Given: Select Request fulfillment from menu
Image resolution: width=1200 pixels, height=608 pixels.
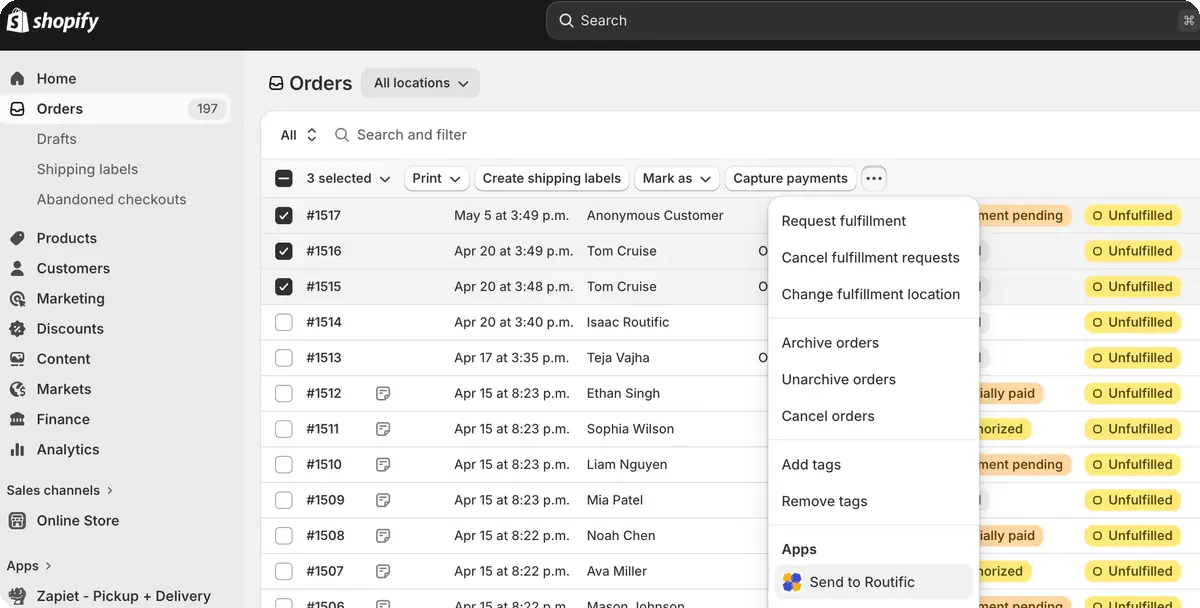Looking at the screenshot, I should click(844, 221).
